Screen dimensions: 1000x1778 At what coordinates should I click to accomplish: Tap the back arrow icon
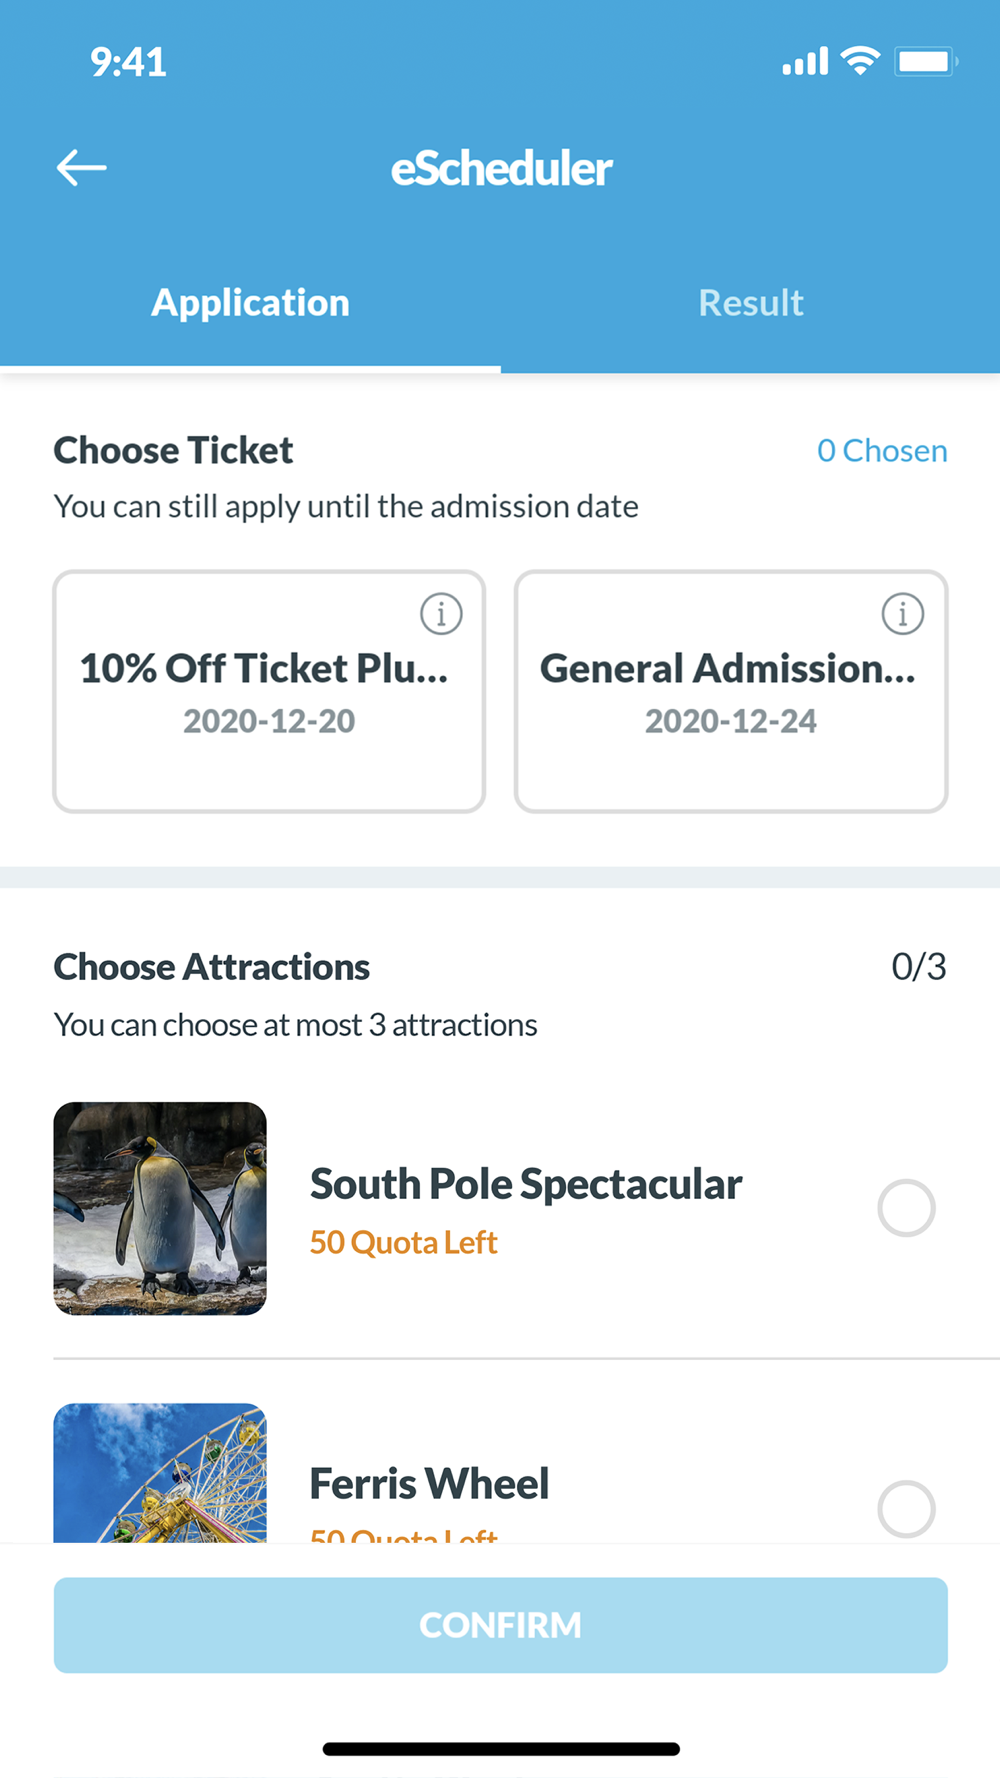click(x=81, y=168)
